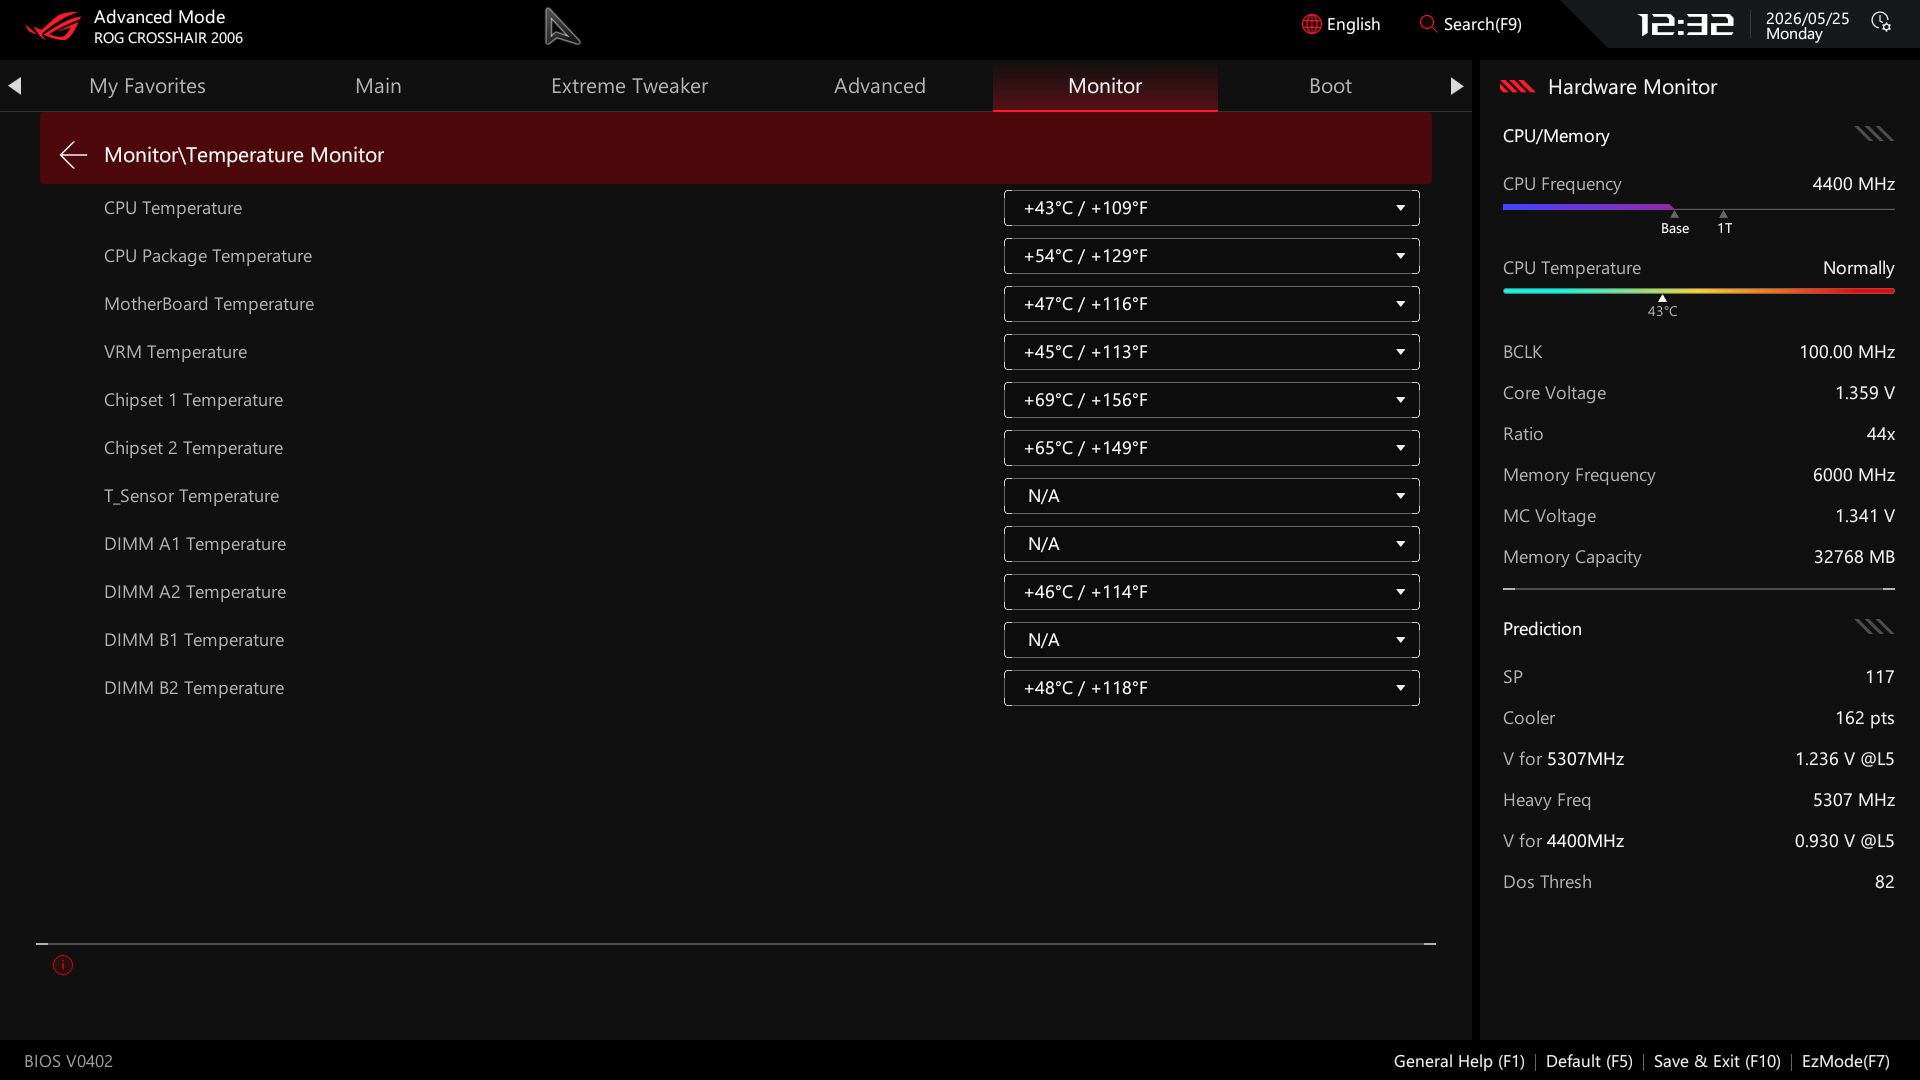
Task: Click the DIMM B2 Temperature row label
Action: (194, 688)
